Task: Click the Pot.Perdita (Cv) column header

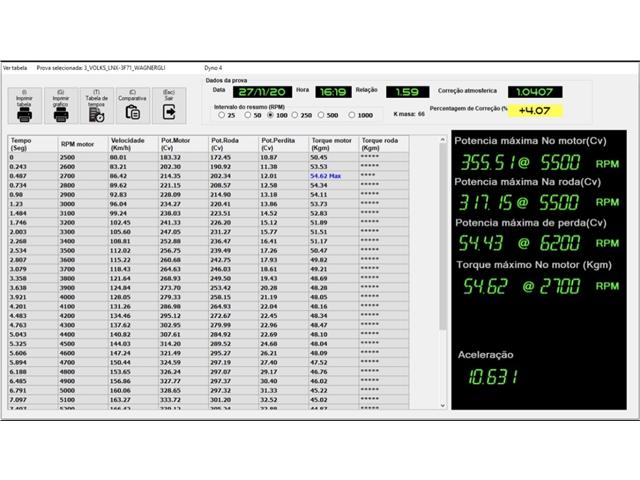Action: (x=284, y=144)
